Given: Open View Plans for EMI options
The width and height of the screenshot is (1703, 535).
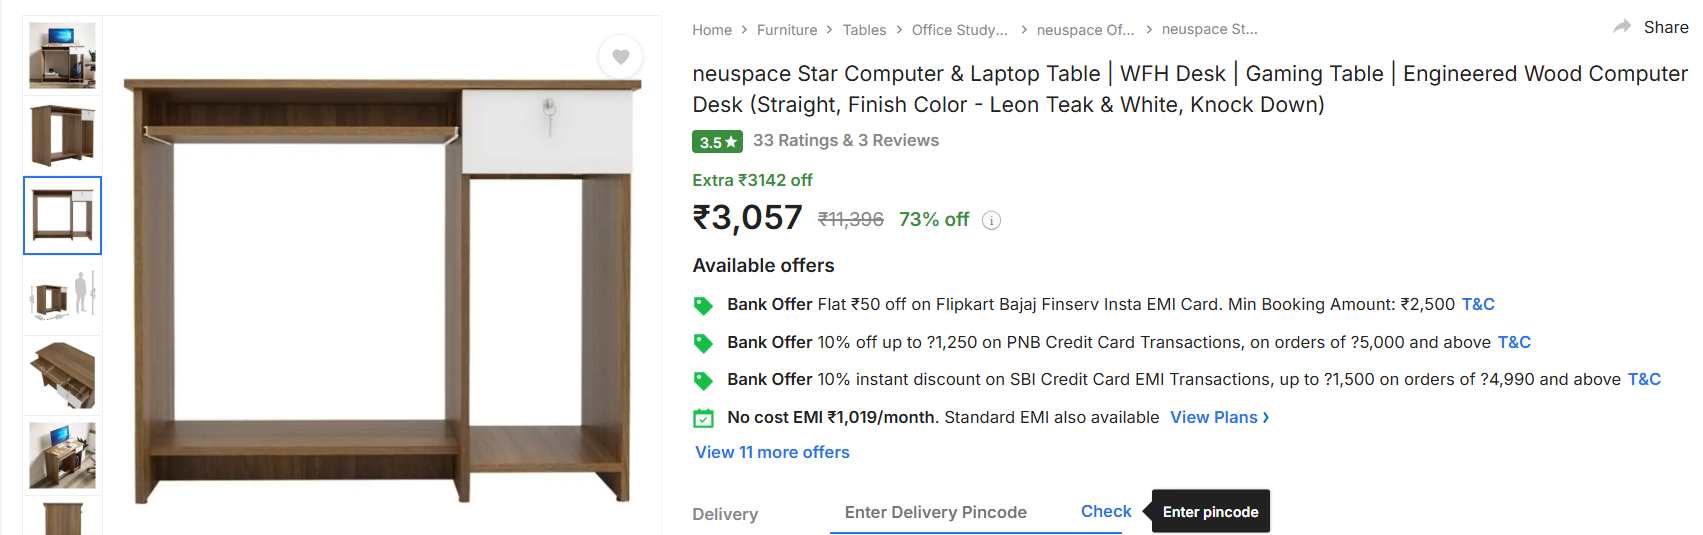Looking at the screenshot, I should click(1219, 417).
